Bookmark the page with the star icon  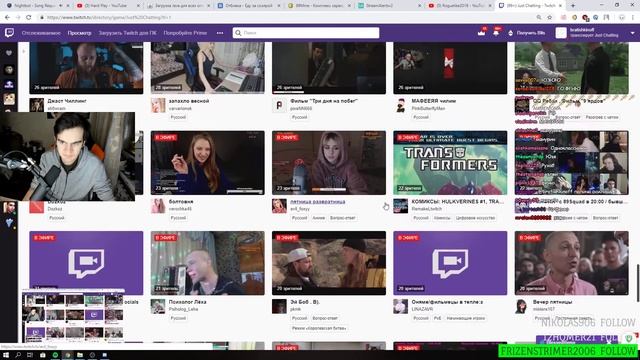549,18
